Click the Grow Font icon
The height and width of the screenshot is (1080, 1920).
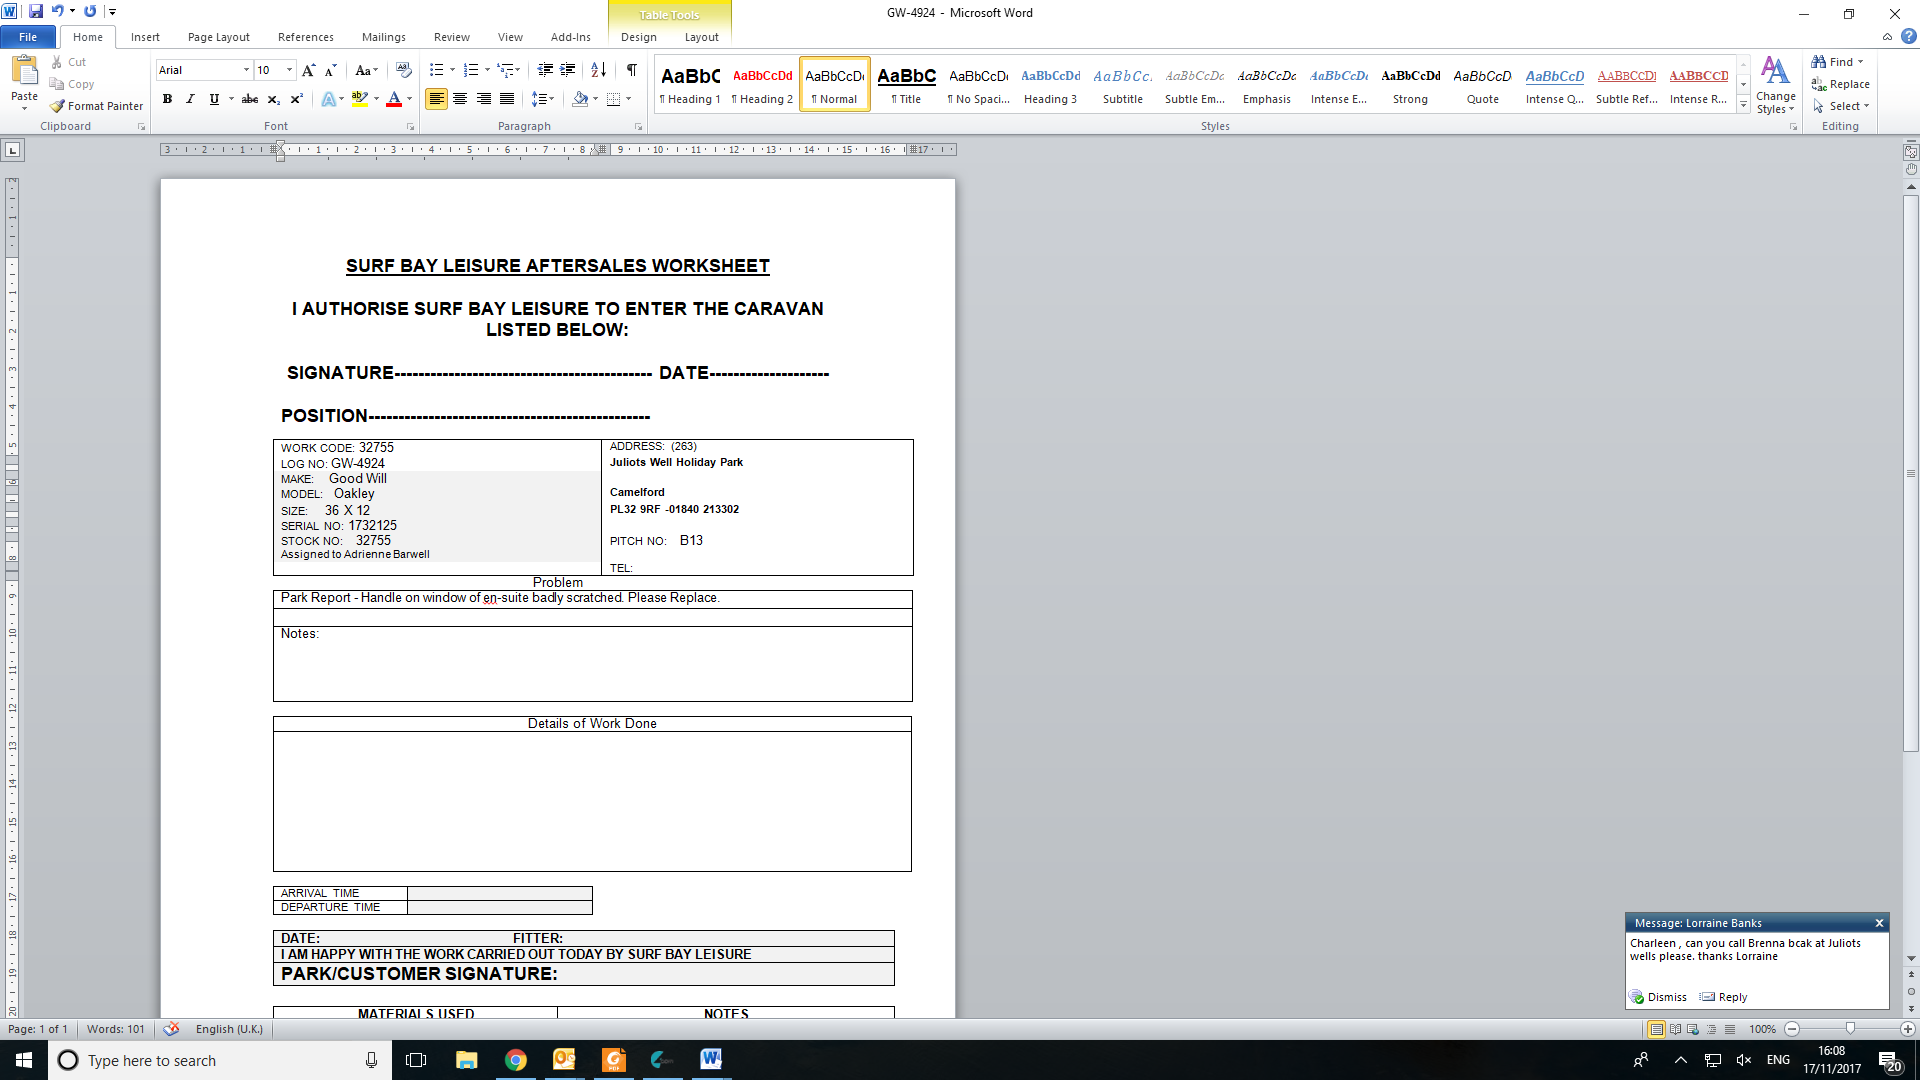(x=308, y=70)
